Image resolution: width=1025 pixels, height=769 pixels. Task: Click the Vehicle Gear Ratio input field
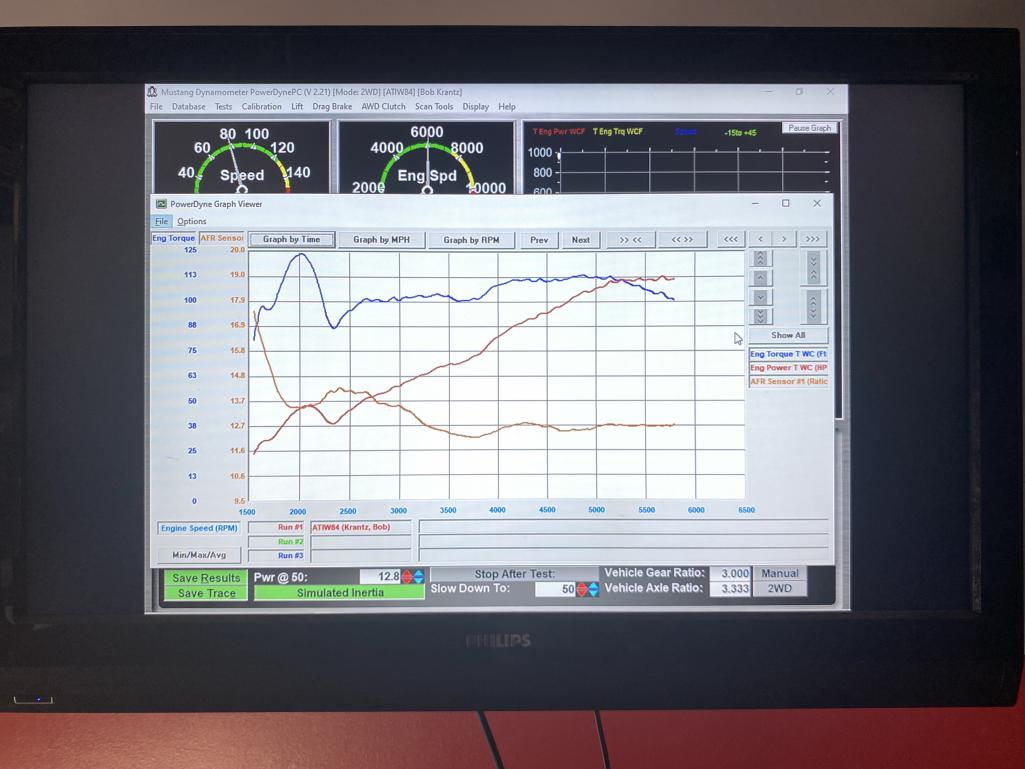coord(730,574)
